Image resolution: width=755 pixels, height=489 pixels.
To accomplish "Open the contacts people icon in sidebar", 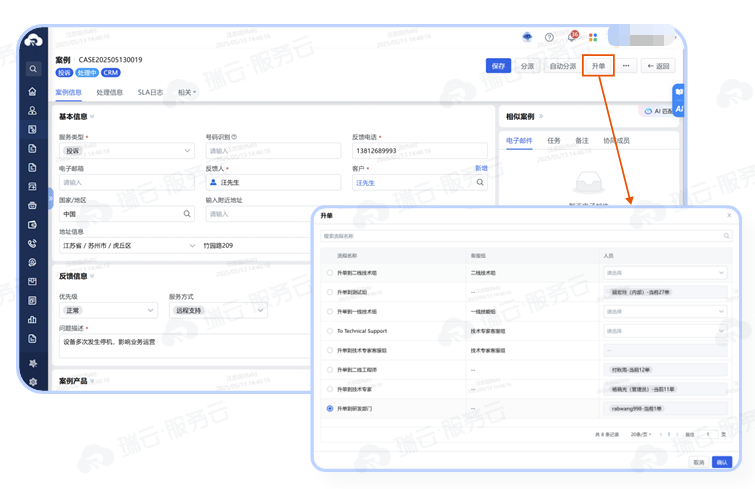I will click(x=32, y=110).
